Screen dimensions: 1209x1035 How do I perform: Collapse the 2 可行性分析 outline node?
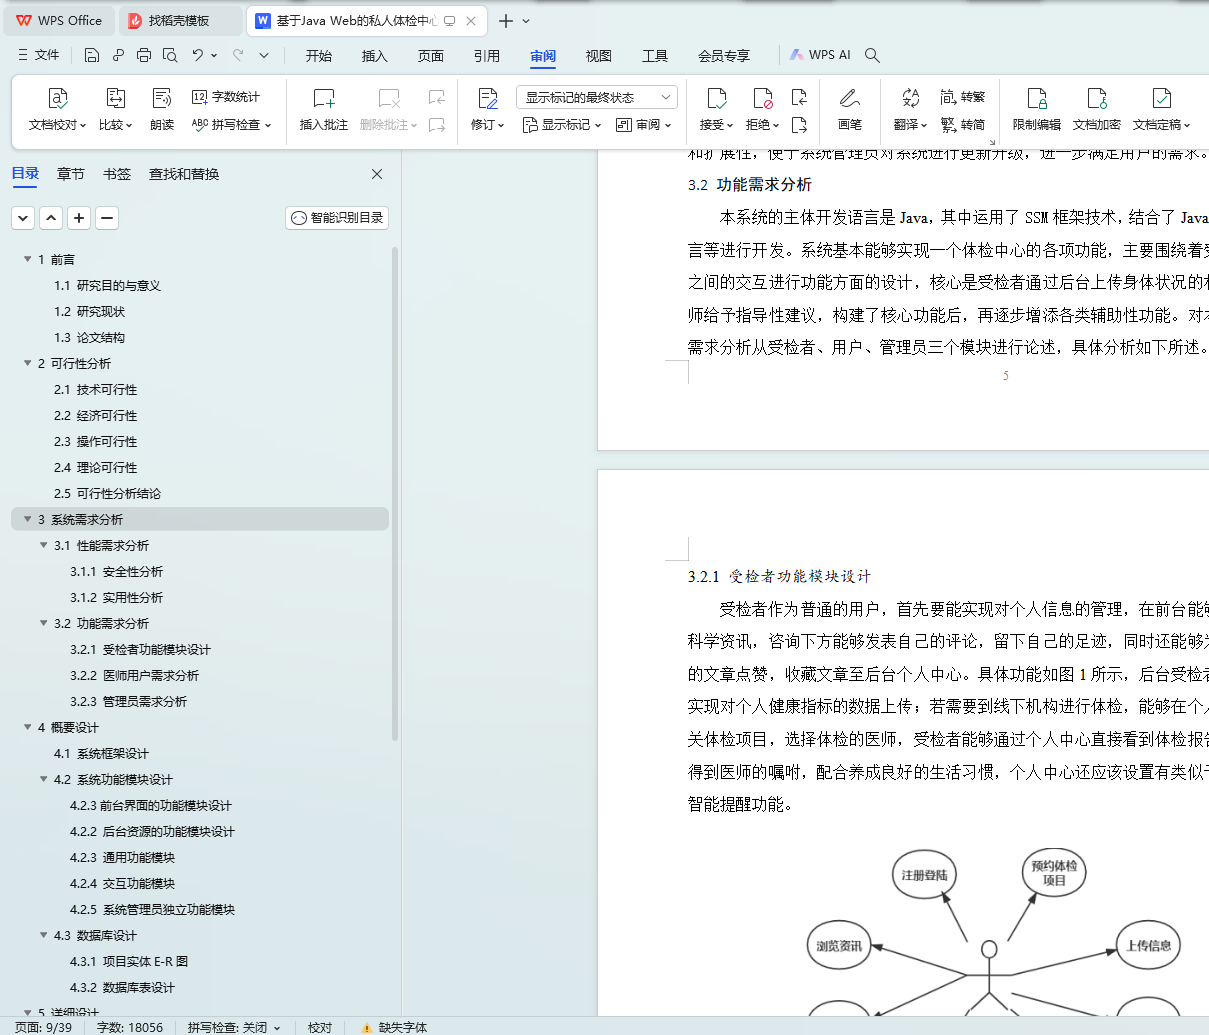click(27, 363)
